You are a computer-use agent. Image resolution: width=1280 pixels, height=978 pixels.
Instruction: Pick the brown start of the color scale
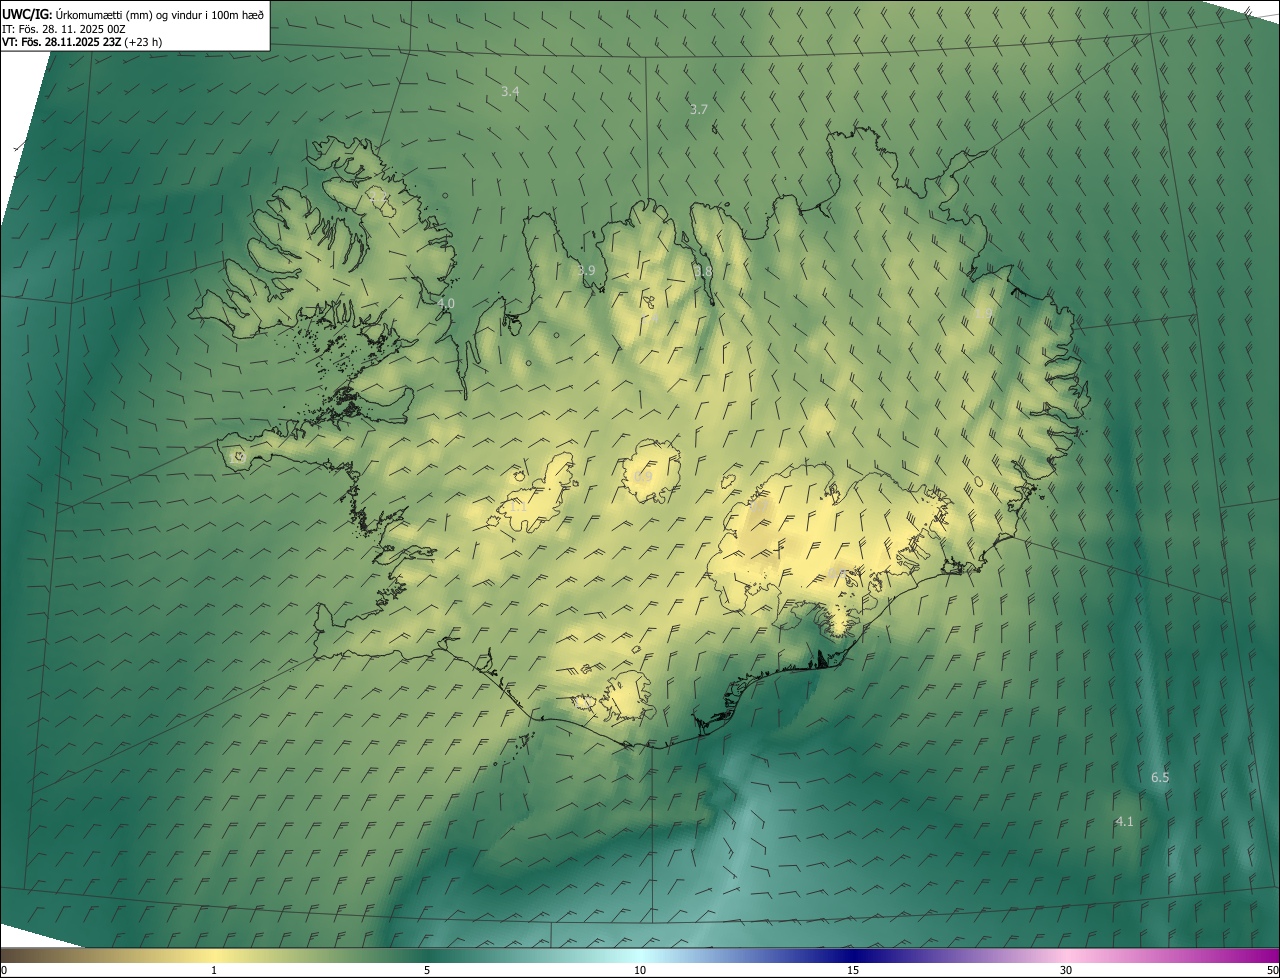click(x=20, y=955)
